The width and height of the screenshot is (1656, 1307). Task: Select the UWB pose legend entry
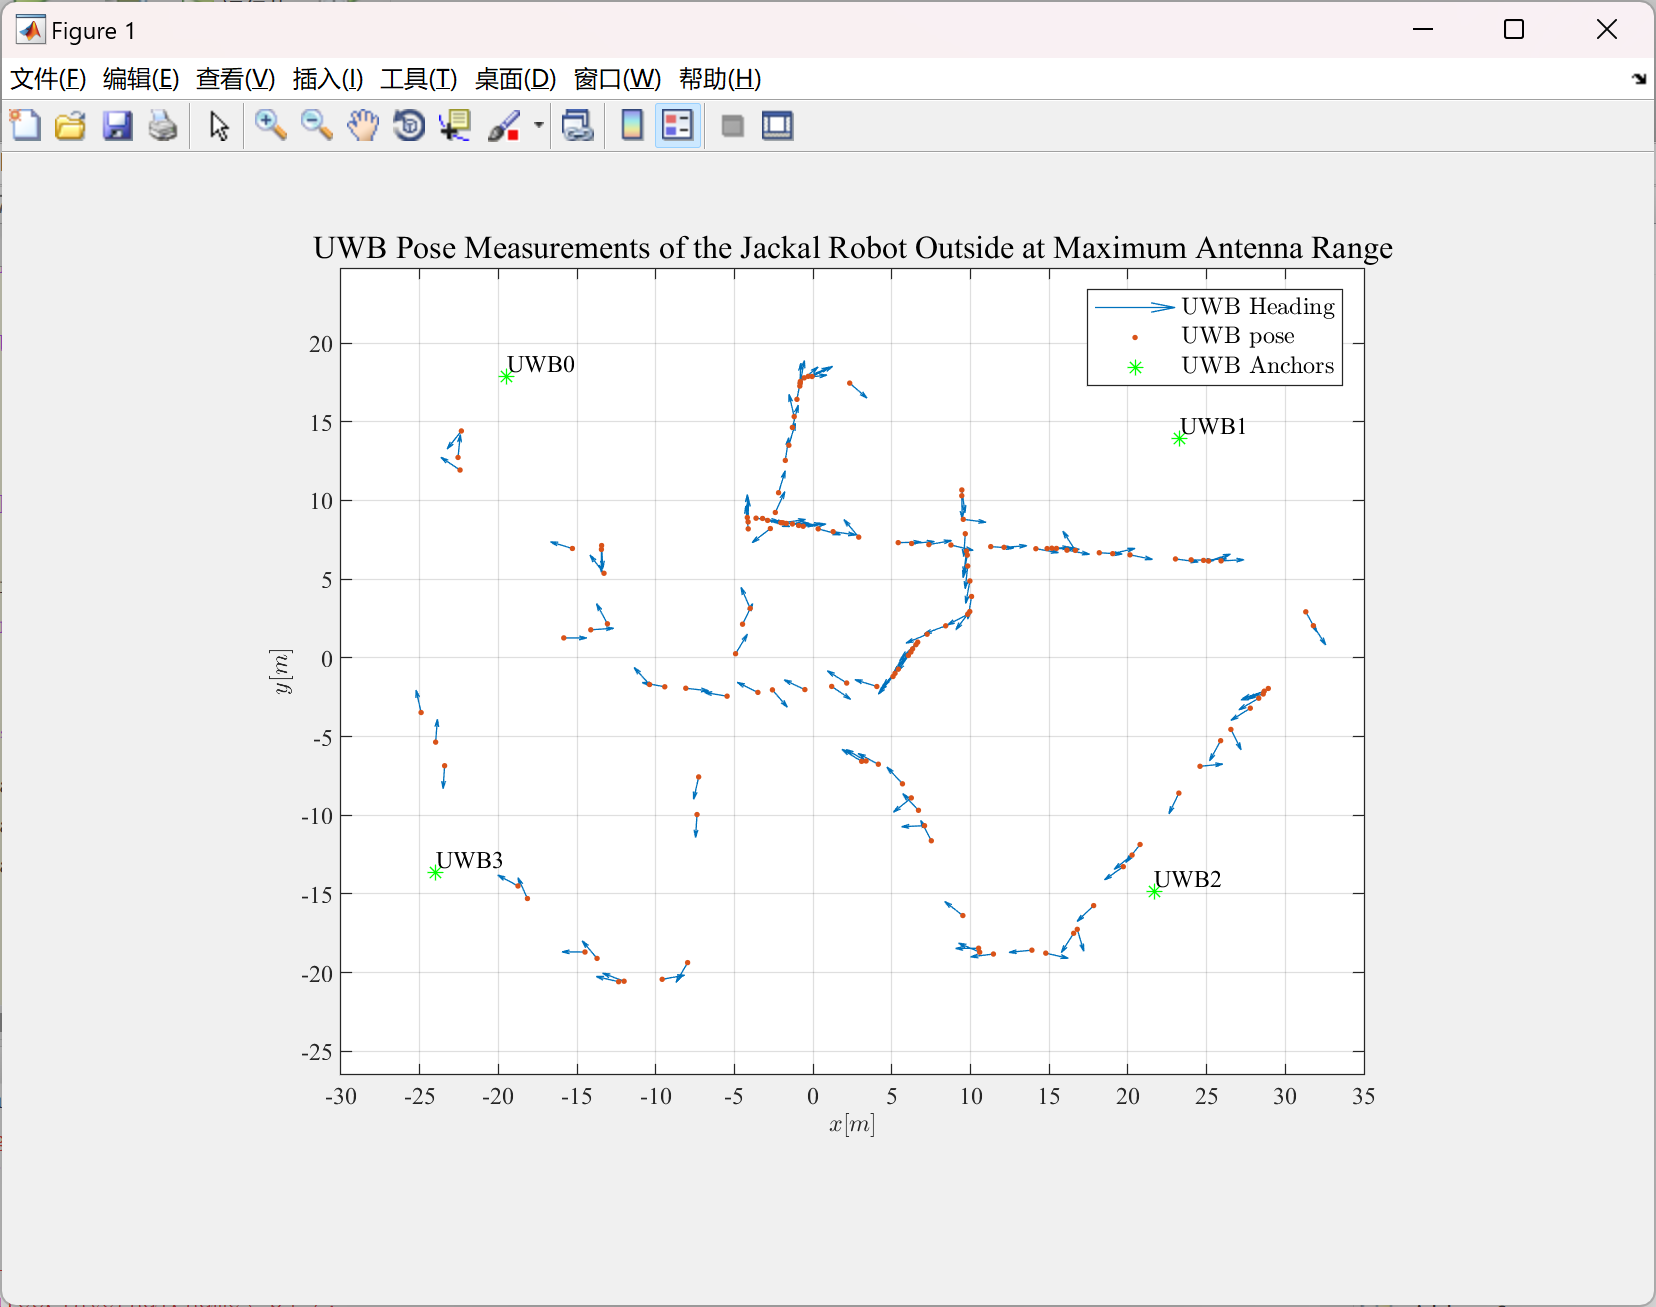pyautogui.click(x=1215, y=336)
